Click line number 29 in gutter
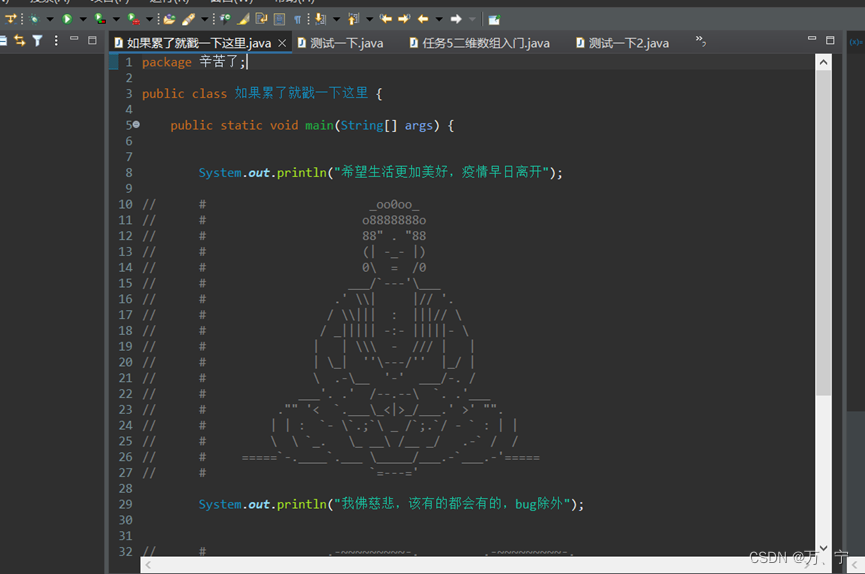The width and height of the screenshot is (865, 574). coord(125,504)
